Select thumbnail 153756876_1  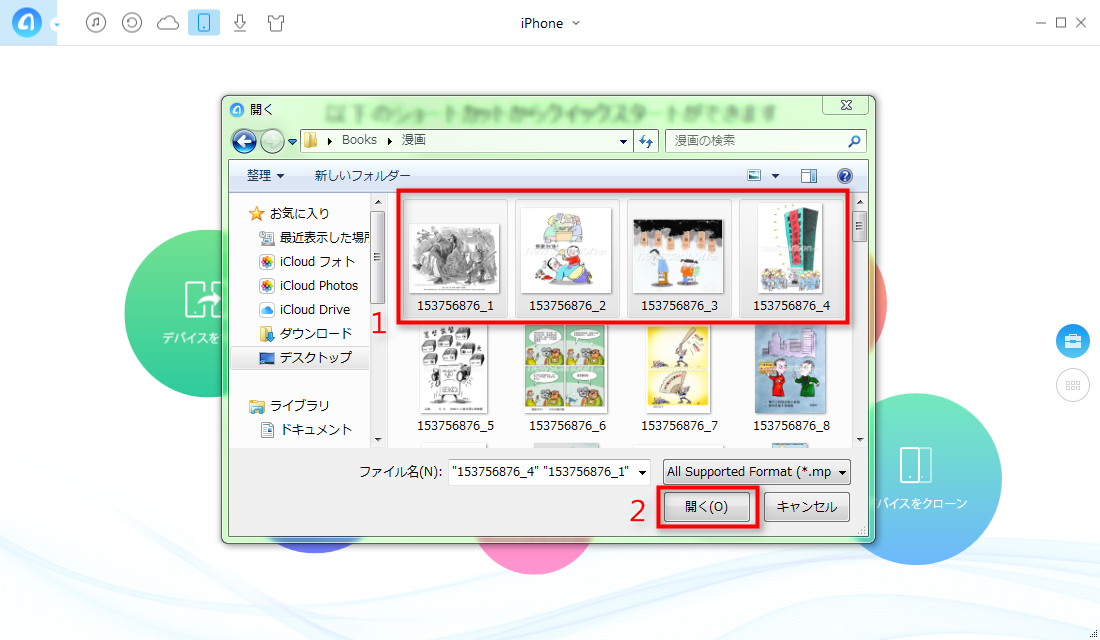tap(455, 258)
